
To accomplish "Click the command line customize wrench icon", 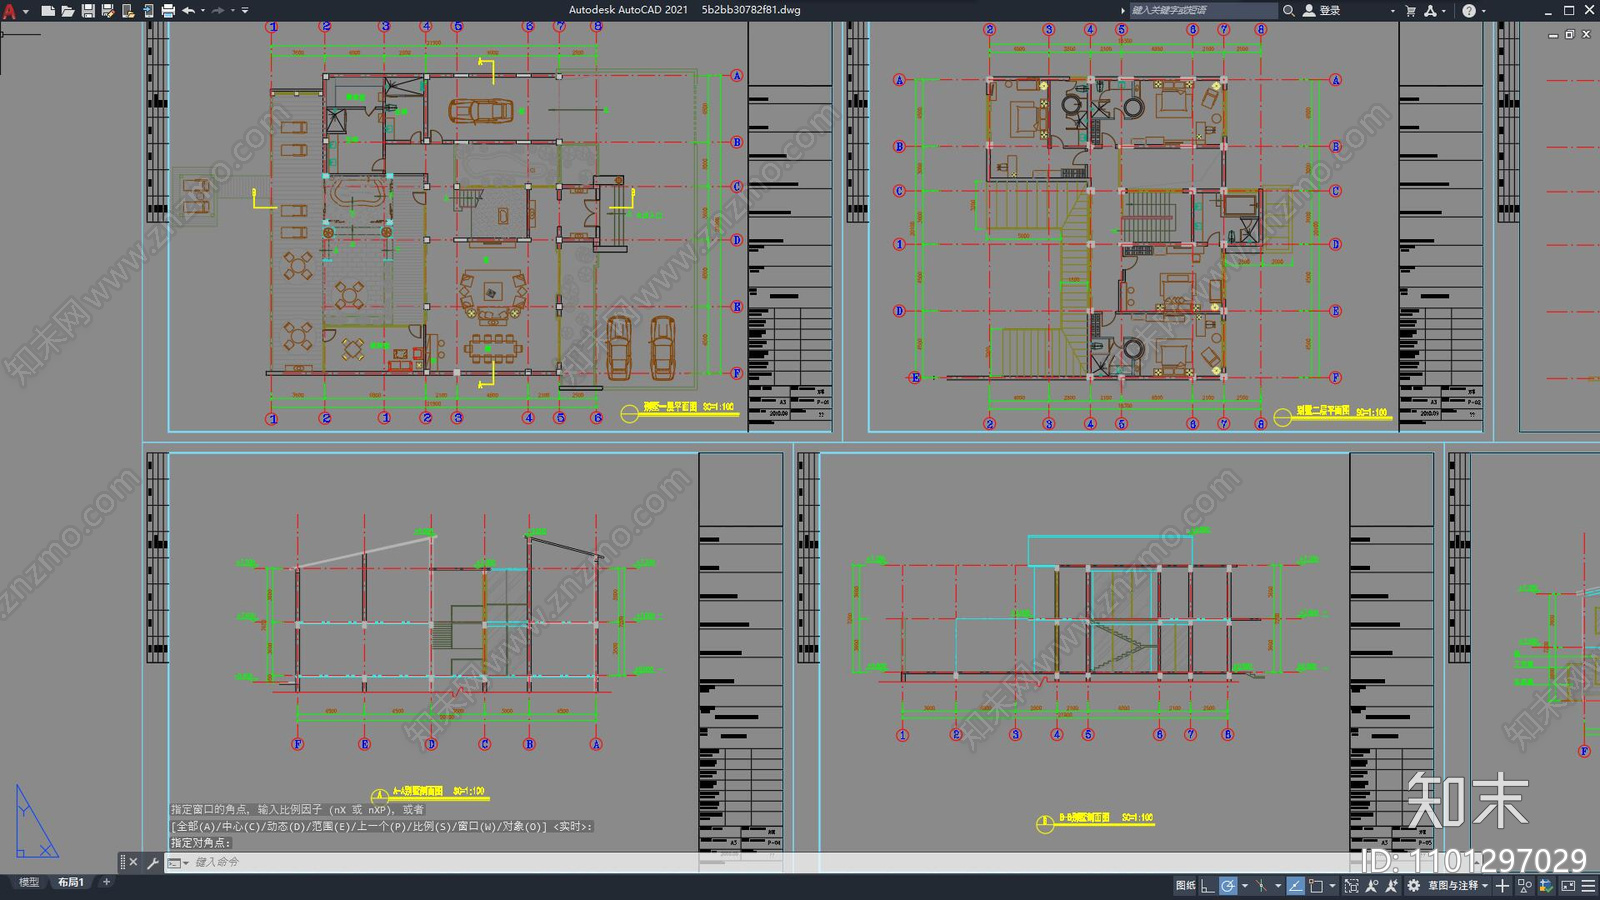I will (x=152, y=862).
